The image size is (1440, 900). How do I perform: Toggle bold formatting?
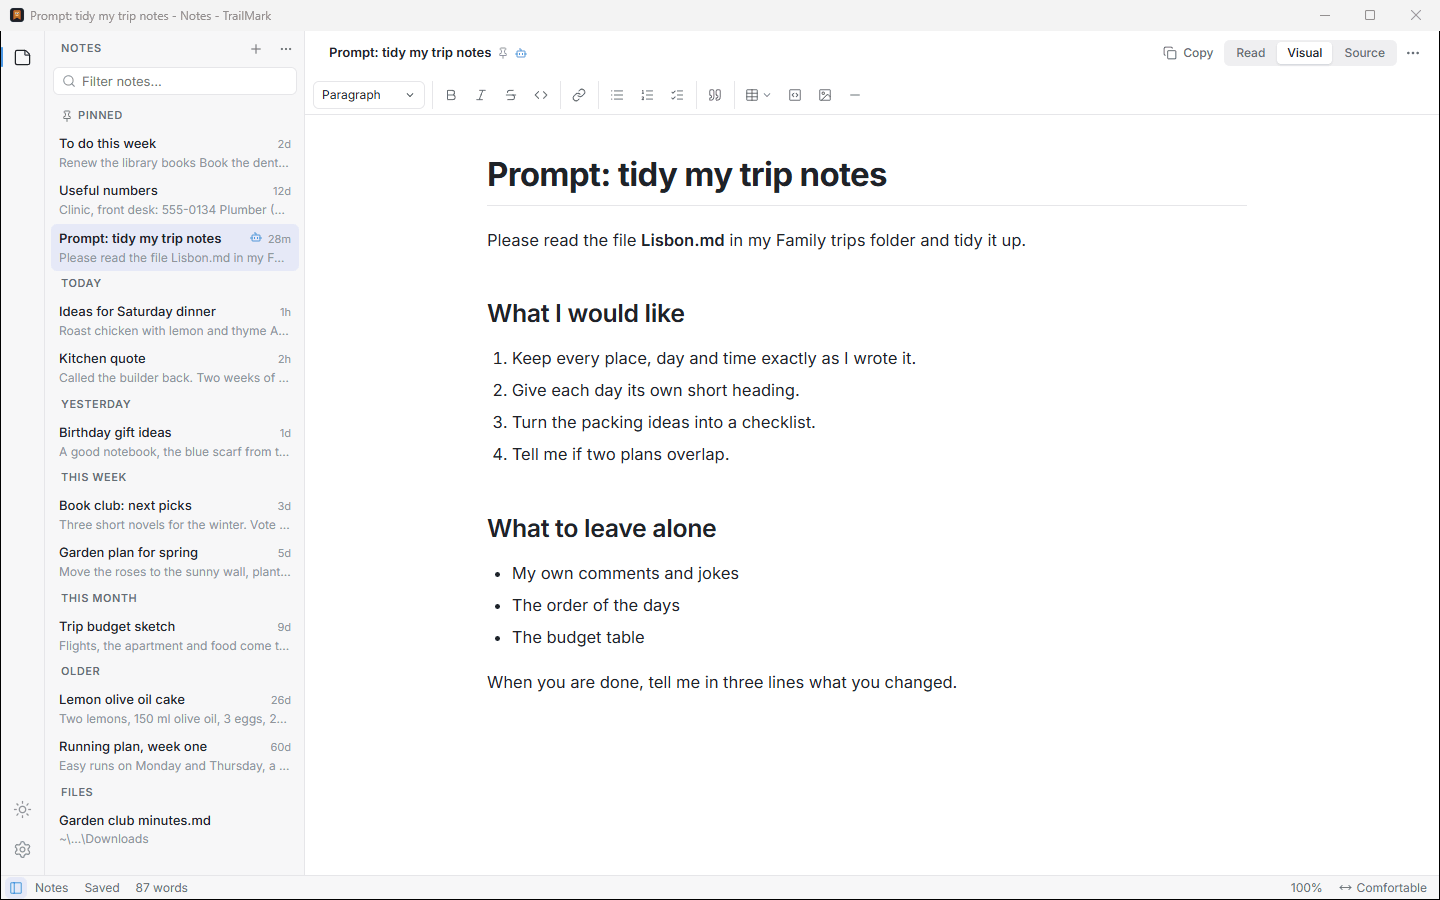tap(451, 95)
